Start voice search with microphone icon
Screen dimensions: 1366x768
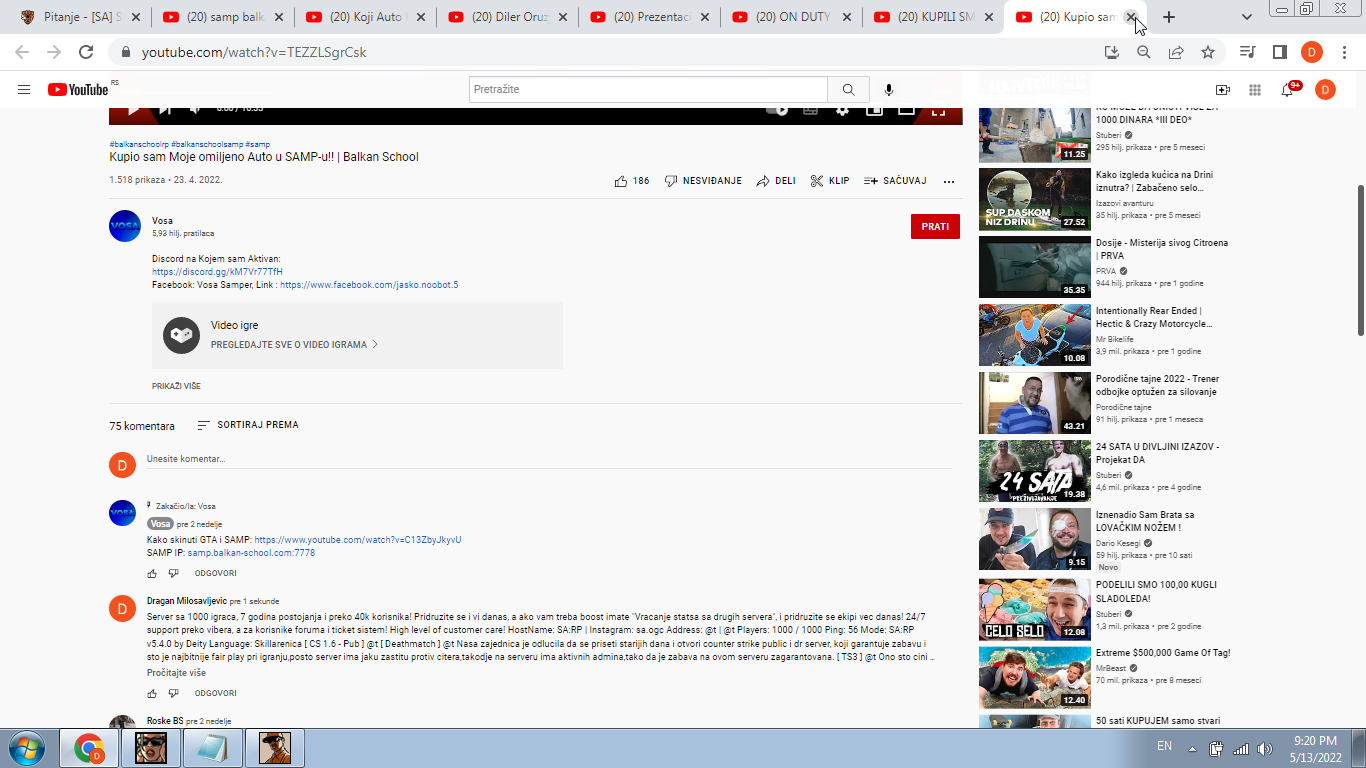(889, 90)
